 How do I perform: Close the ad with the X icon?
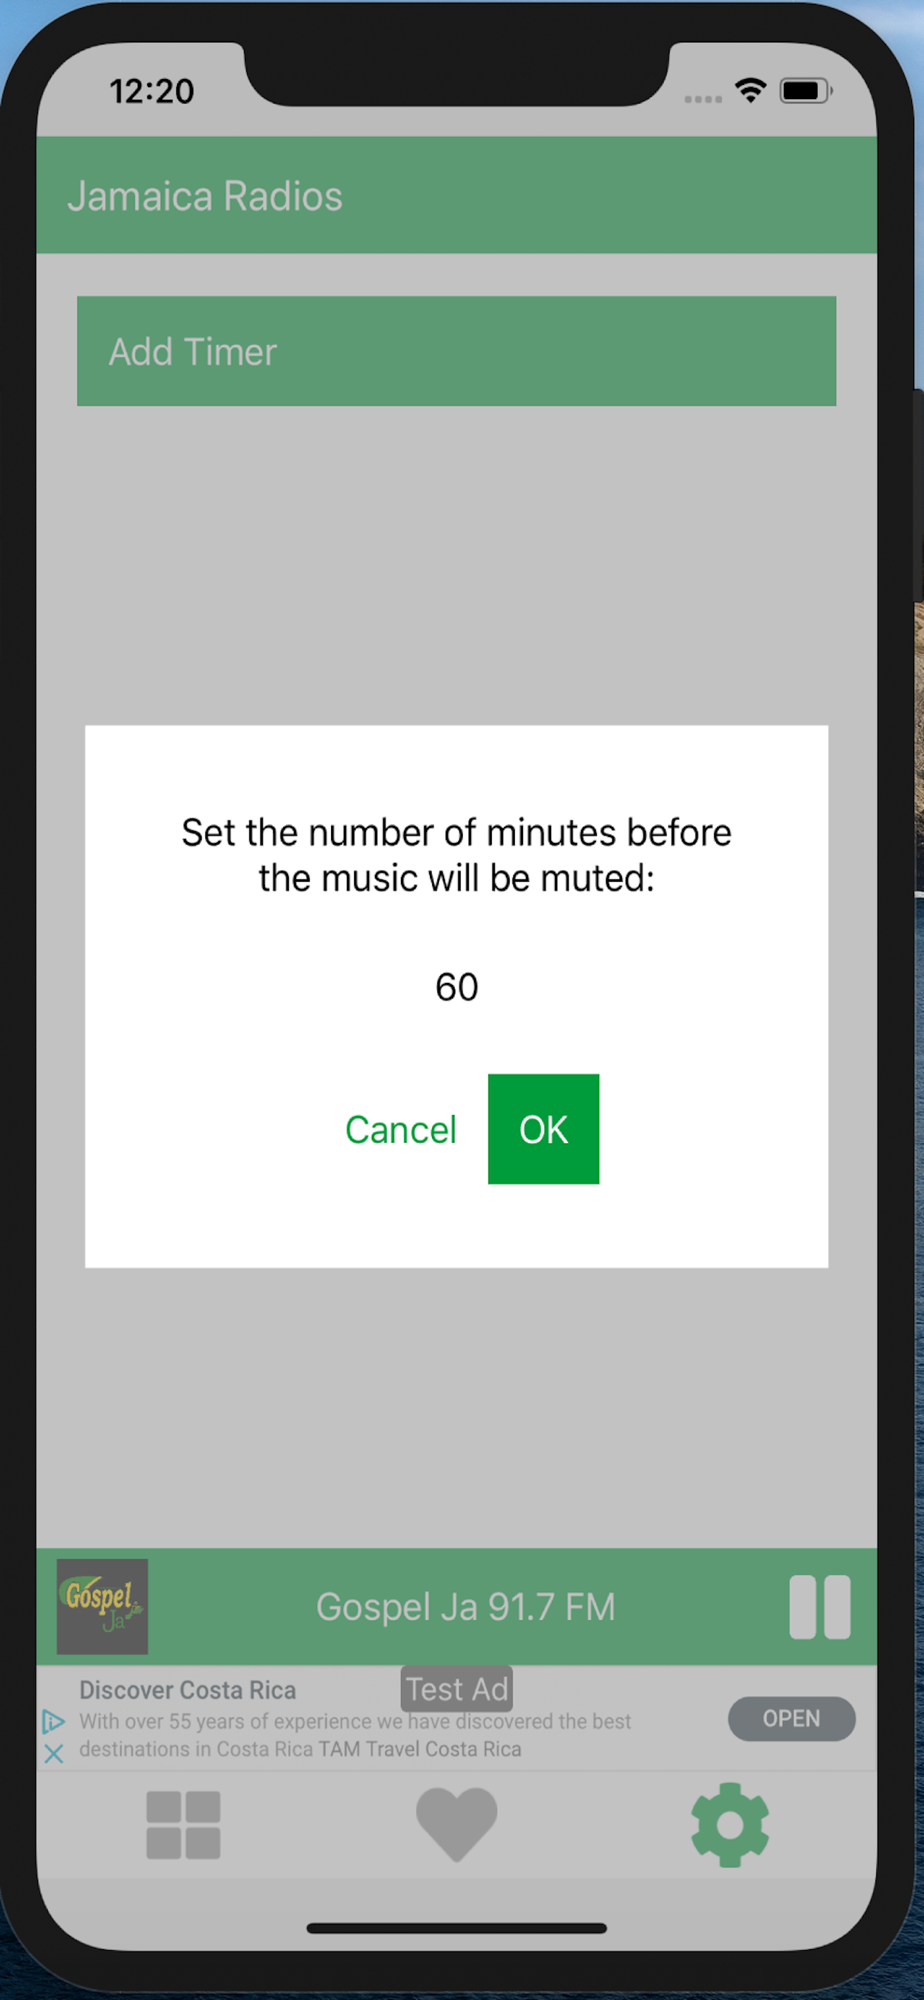(x=54, y=1753)
